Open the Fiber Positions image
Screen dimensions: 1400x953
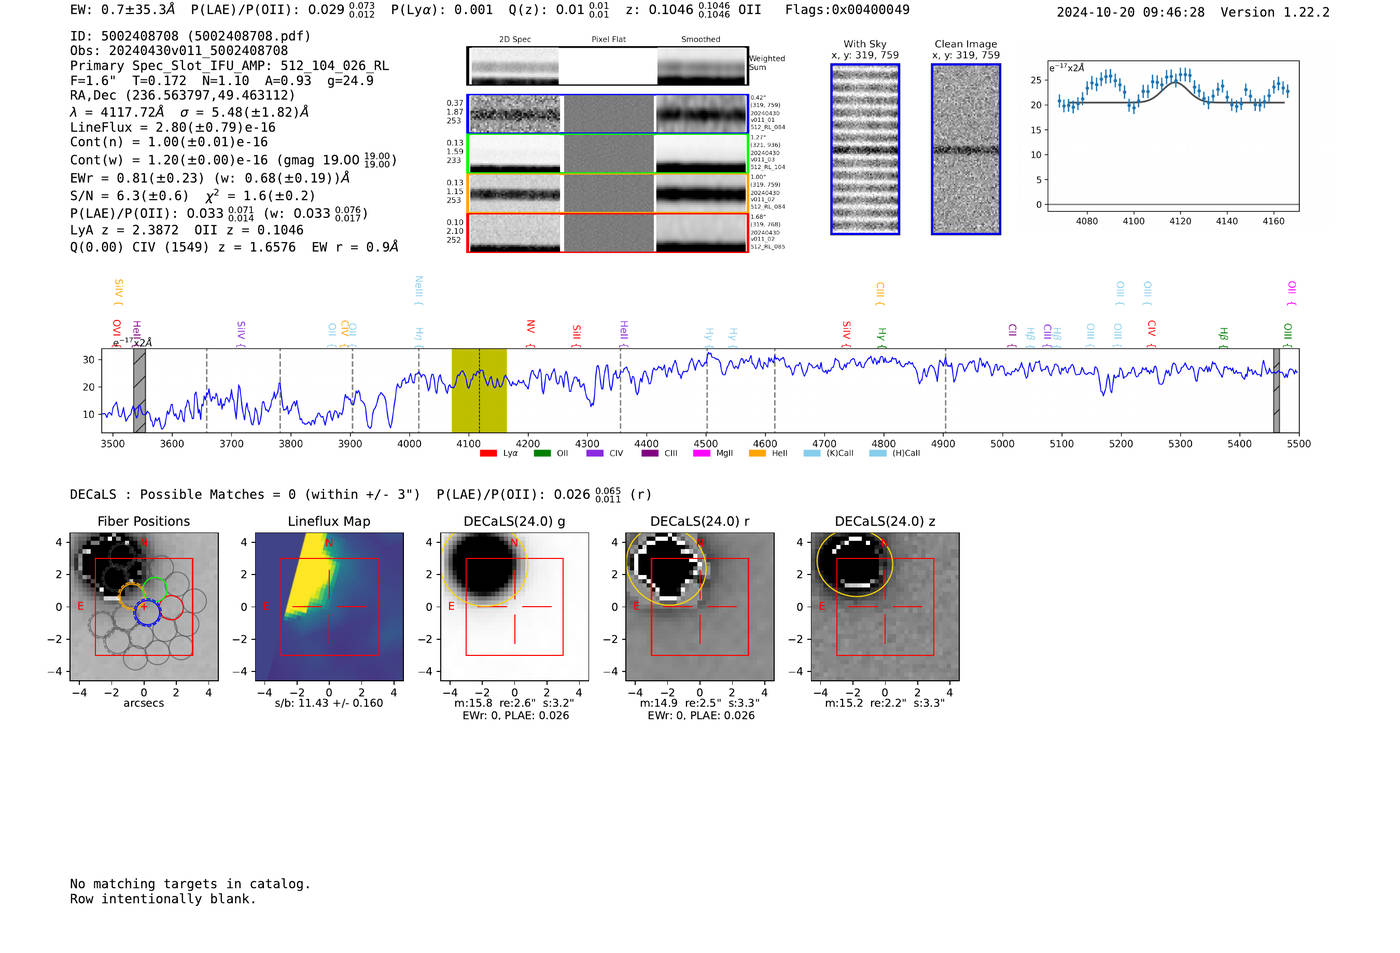tap(144, 606)
